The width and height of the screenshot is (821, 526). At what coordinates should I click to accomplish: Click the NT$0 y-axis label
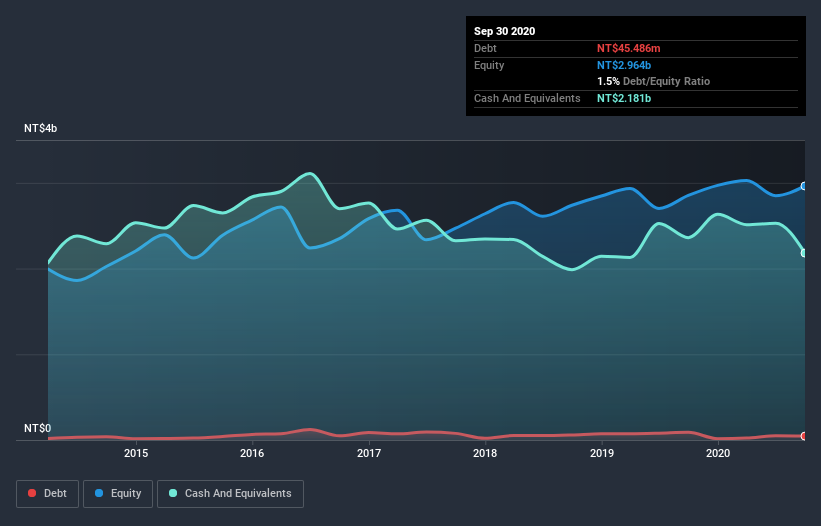tap(38, 428)
